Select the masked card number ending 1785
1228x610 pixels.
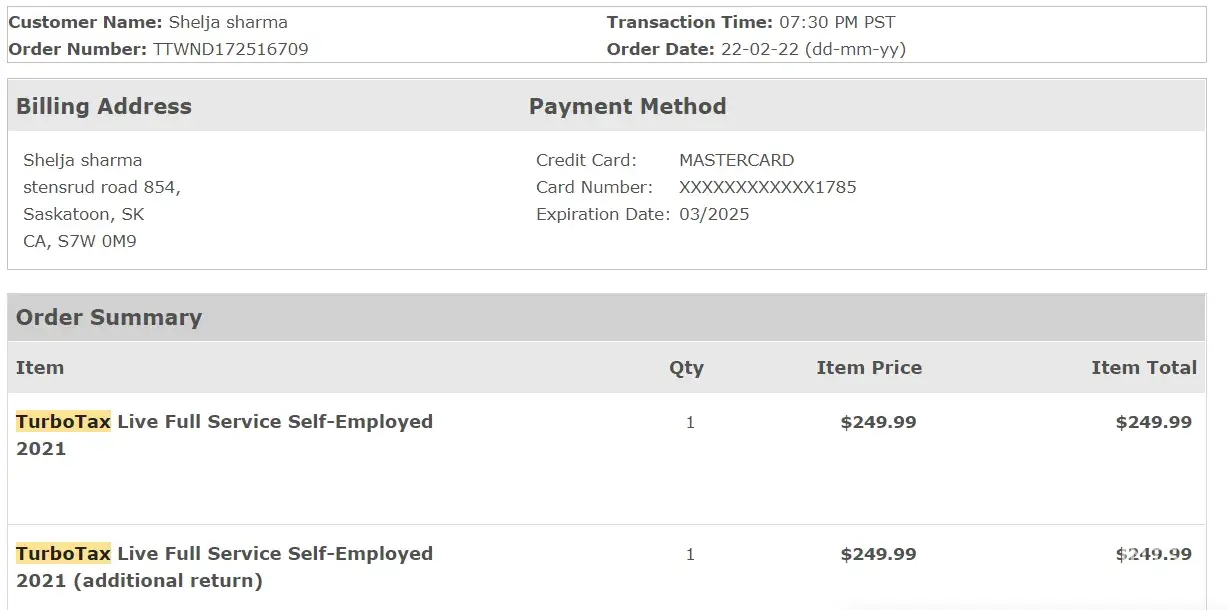tap(767, 187)
